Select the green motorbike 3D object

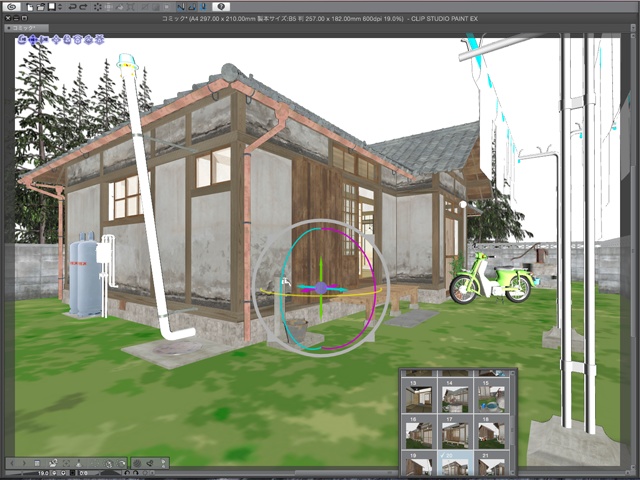[494, 278]
